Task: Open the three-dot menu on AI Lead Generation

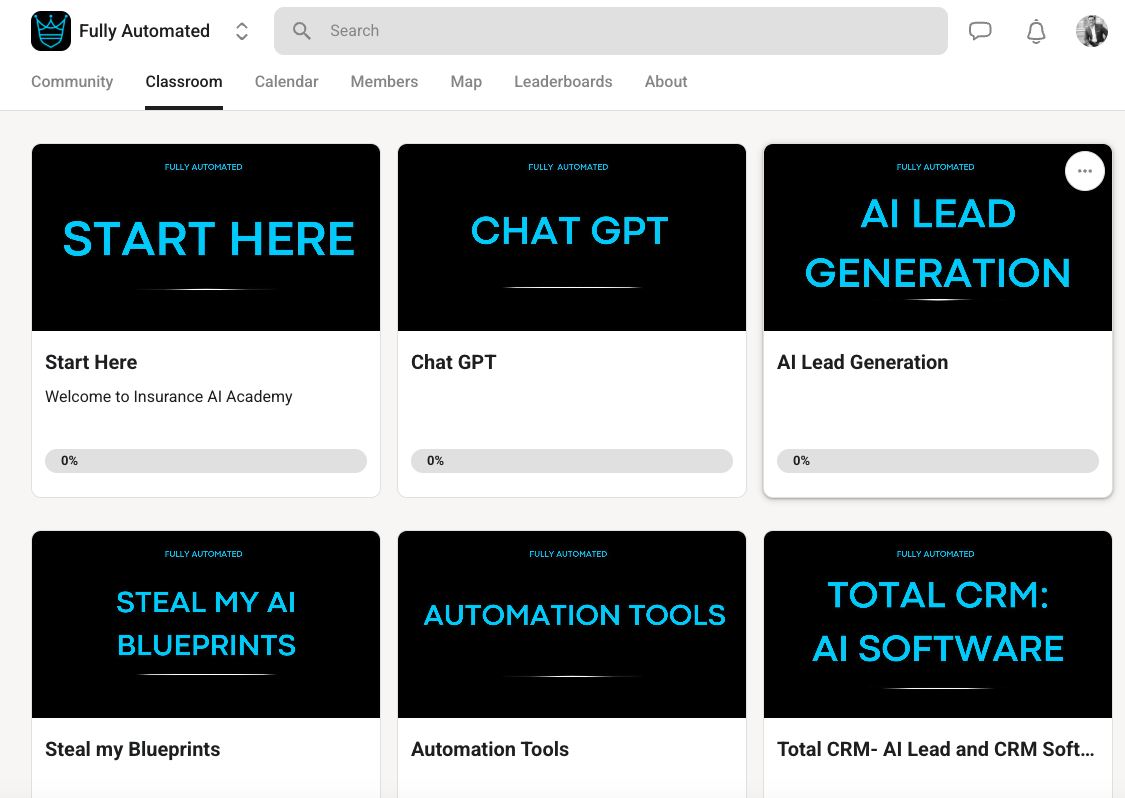Action: click(x=1085, y=171)
